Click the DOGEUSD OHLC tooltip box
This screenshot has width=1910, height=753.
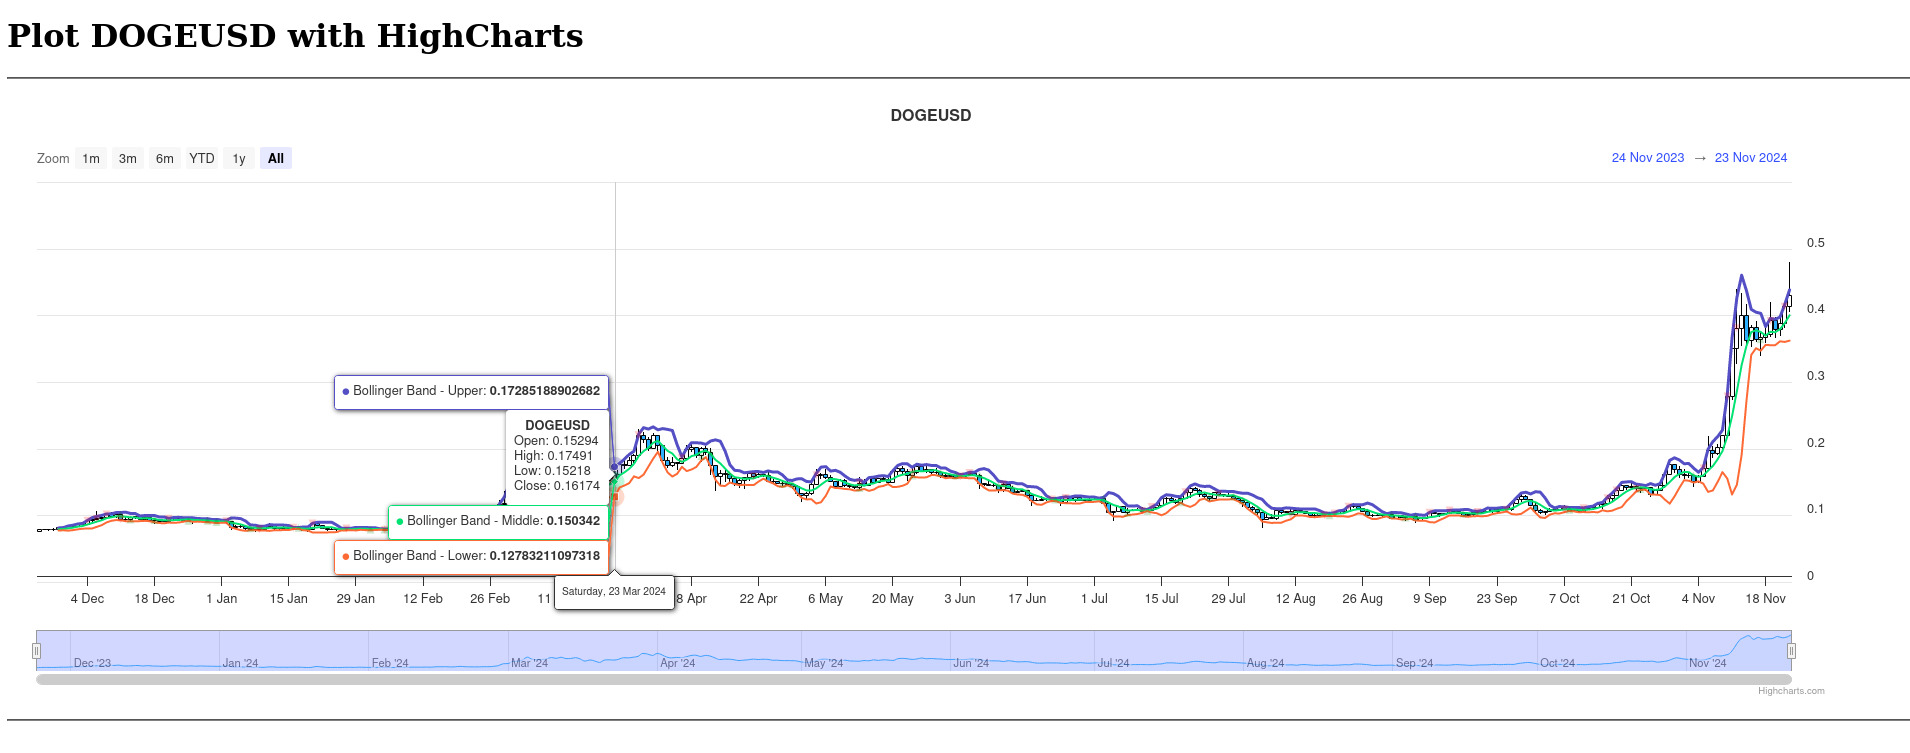[x=557, y=456]
